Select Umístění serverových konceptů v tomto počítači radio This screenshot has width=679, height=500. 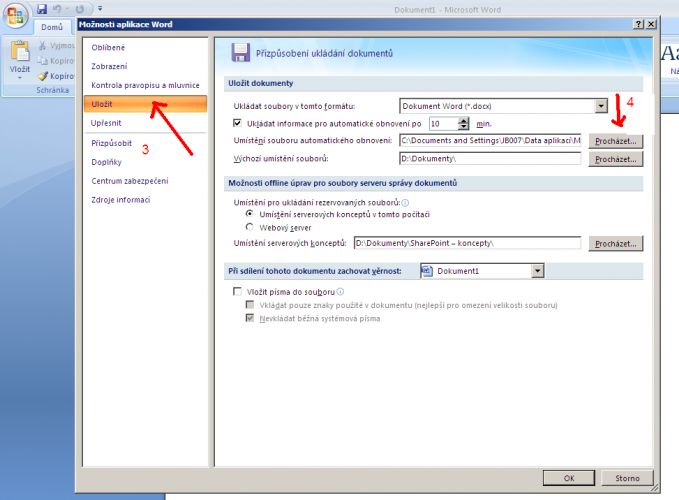[x=249, y=214]
